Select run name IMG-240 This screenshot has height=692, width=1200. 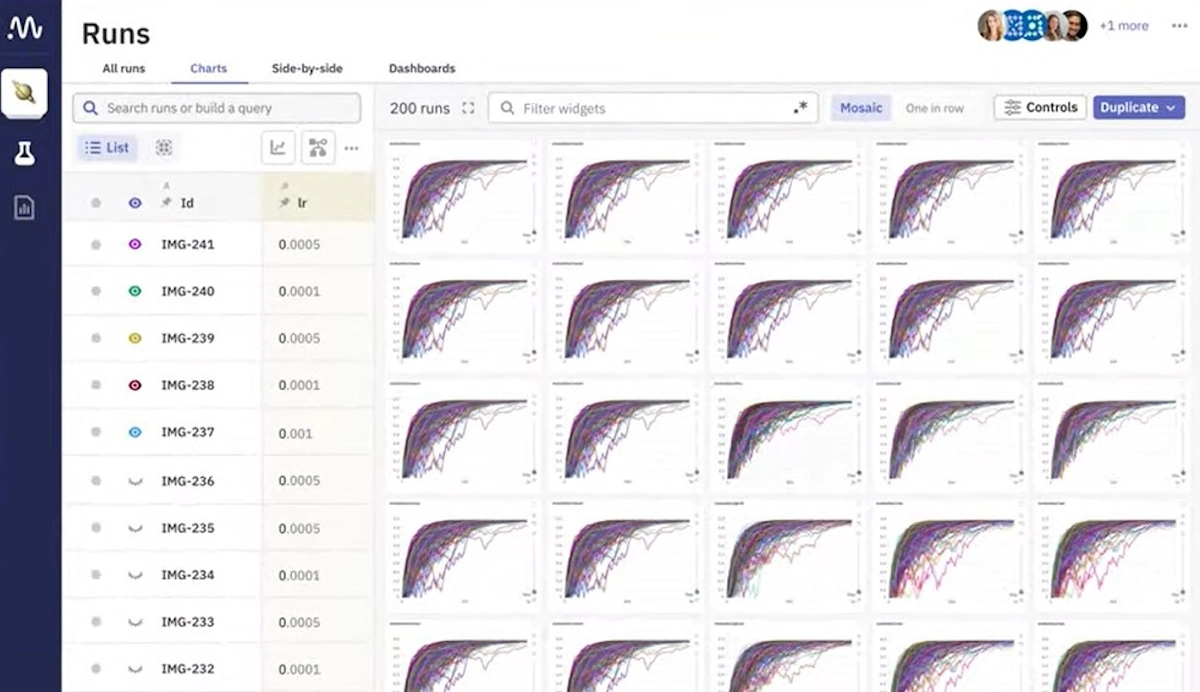point(188,291)
